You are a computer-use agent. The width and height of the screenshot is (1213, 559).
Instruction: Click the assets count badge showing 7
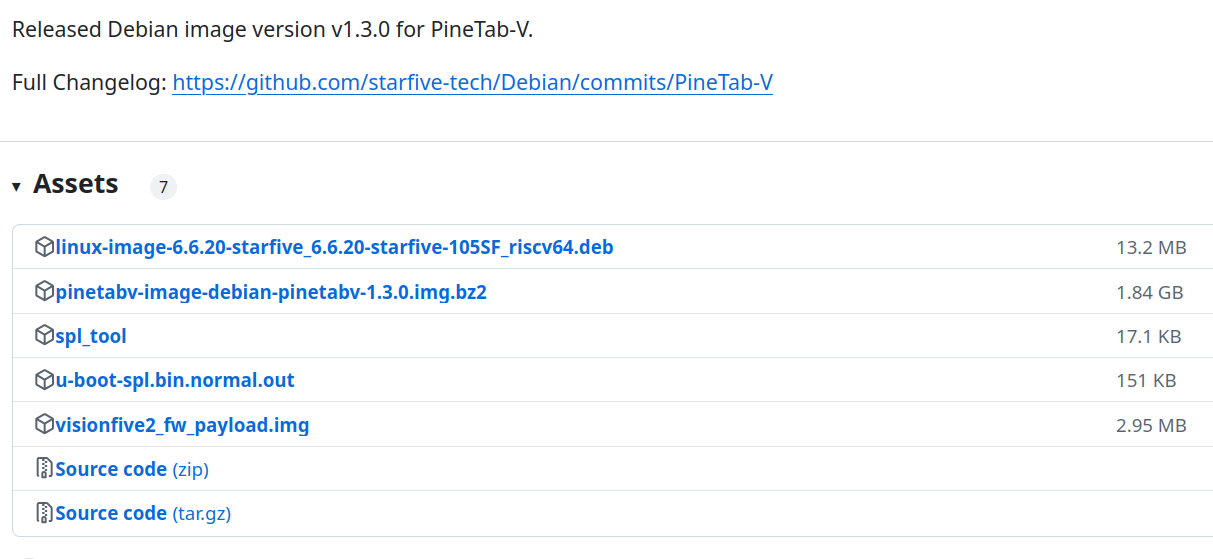tap(163, 187)
